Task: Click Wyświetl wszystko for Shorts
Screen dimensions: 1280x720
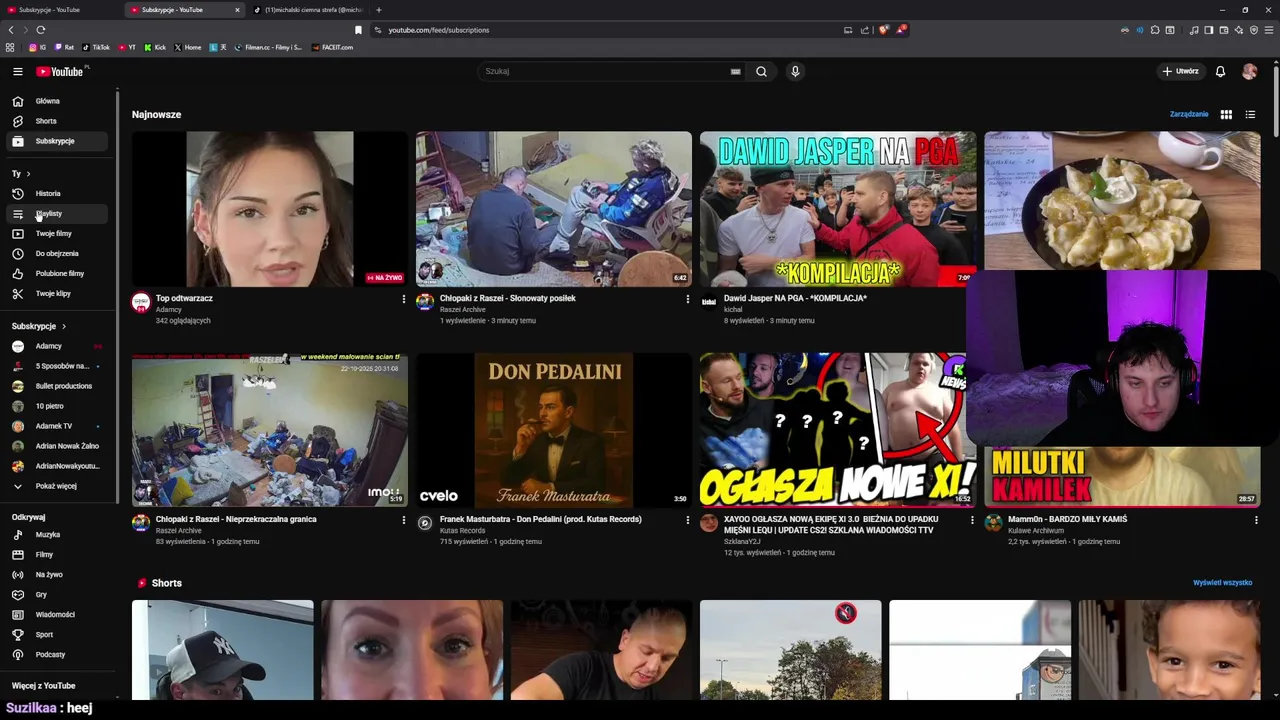Action: pos(1222,583)
